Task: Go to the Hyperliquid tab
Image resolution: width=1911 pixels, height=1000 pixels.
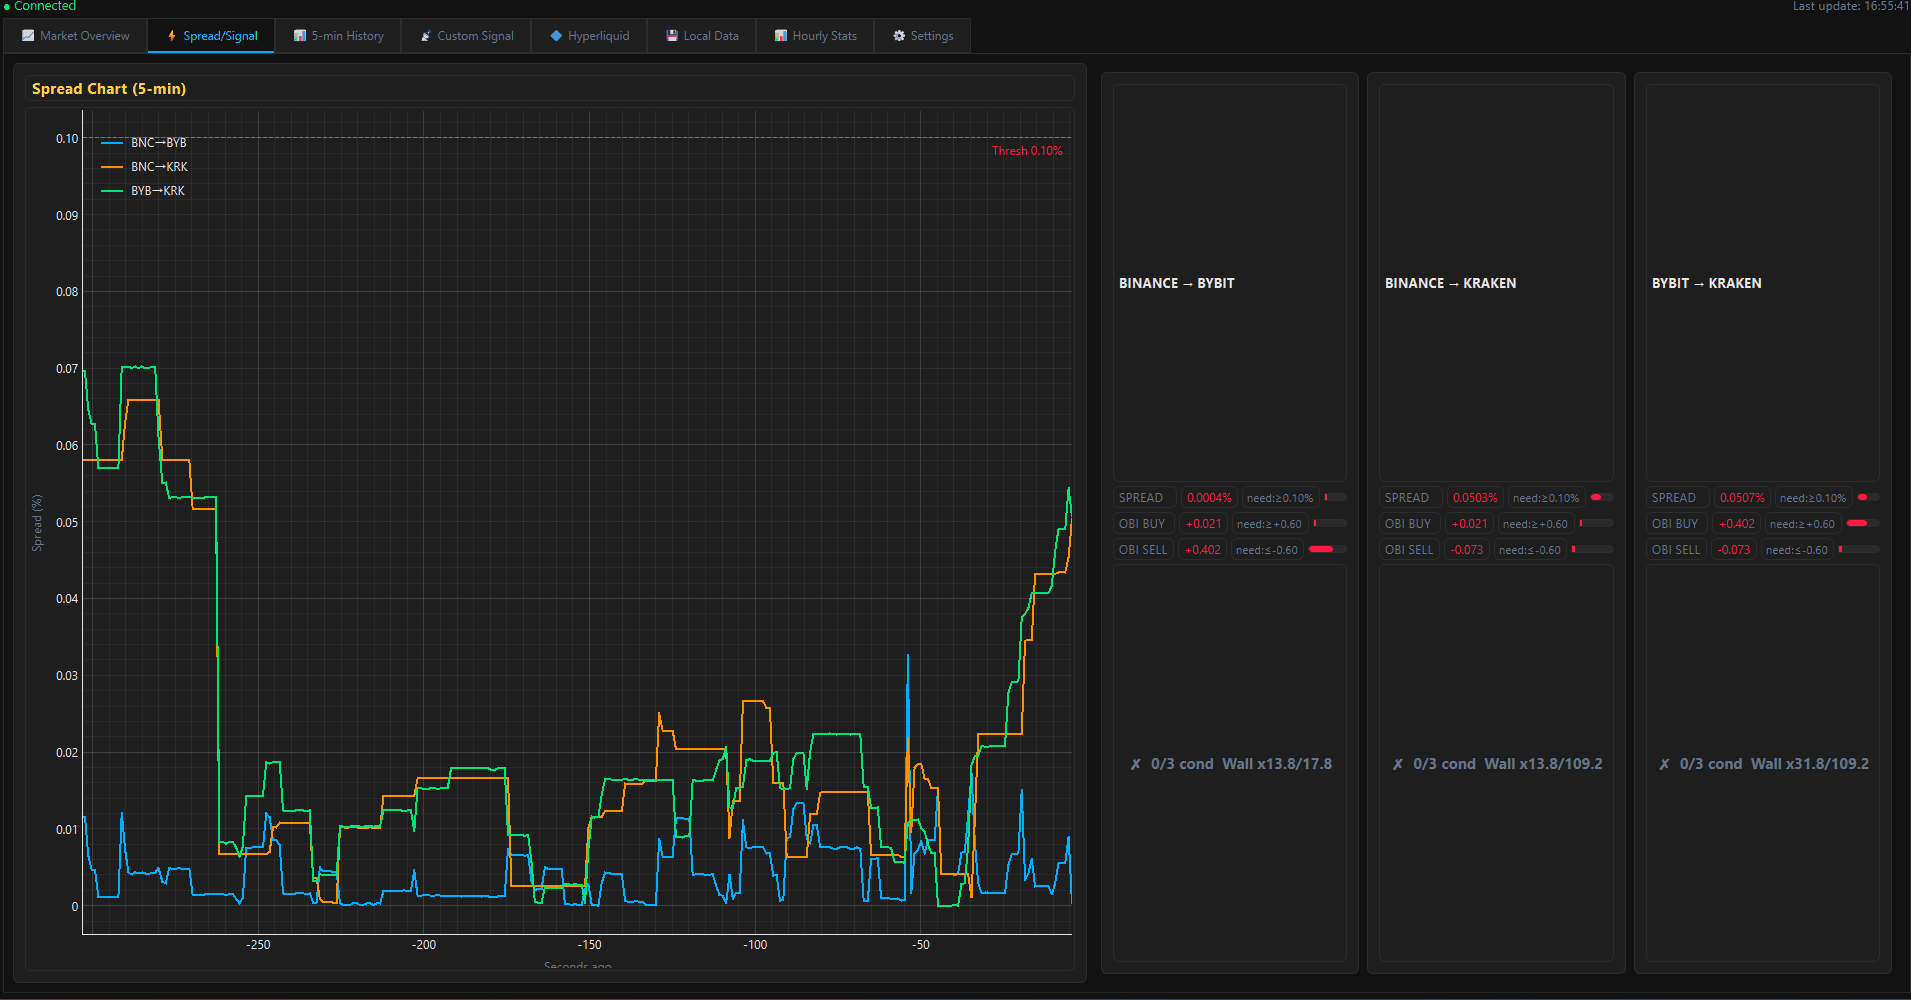Action: (x=589, y=36)
